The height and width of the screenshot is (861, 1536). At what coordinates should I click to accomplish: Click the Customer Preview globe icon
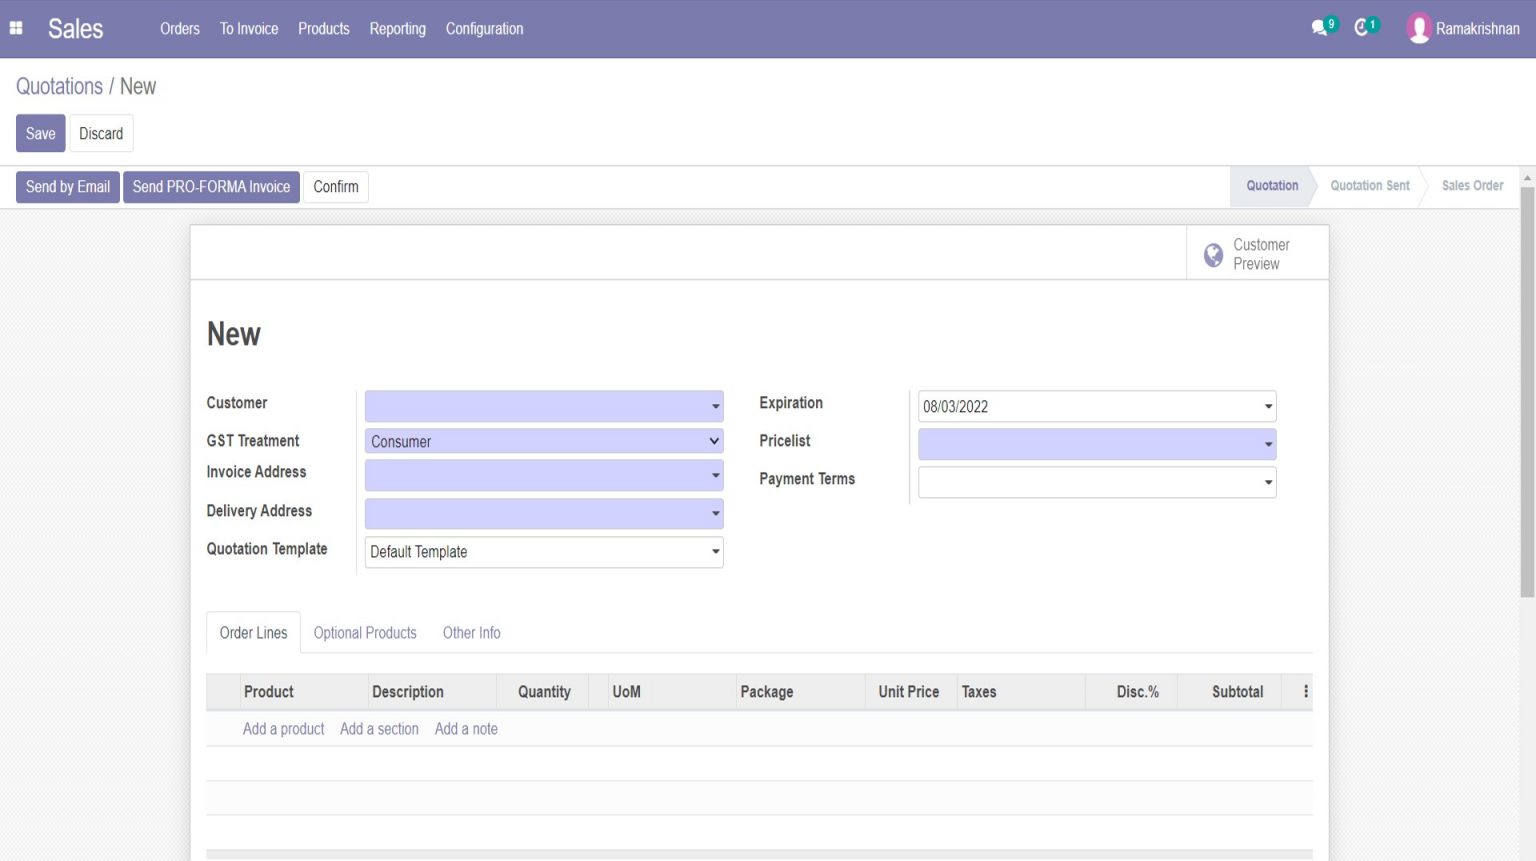[1213, 255]
